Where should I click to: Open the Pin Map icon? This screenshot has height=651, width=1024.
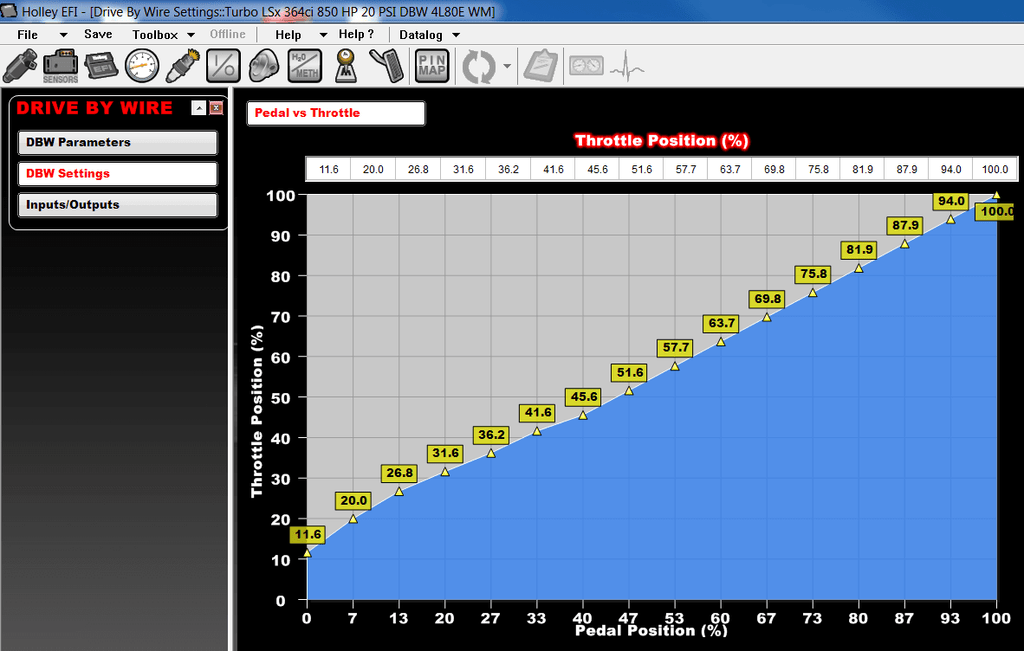click(x=432, y=67)
